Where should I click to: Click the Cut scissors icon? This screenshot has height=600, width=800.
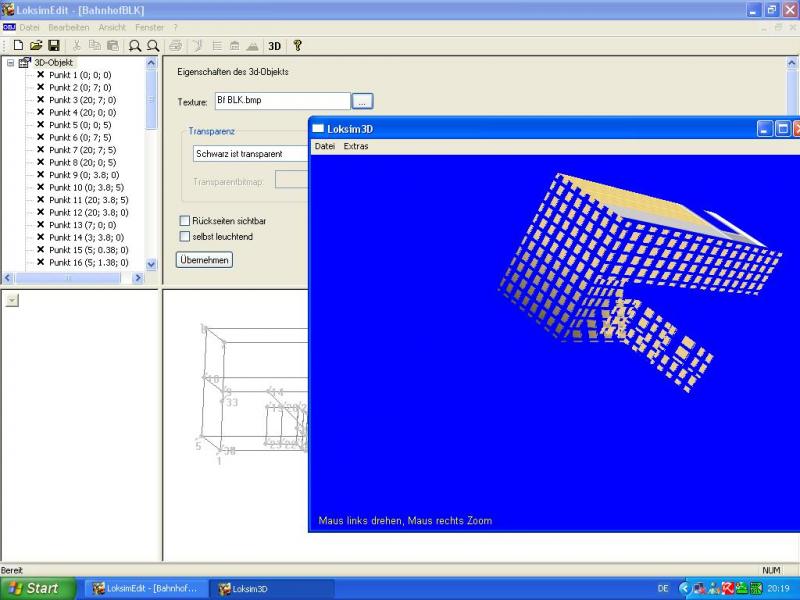click(x=77, y=45)
